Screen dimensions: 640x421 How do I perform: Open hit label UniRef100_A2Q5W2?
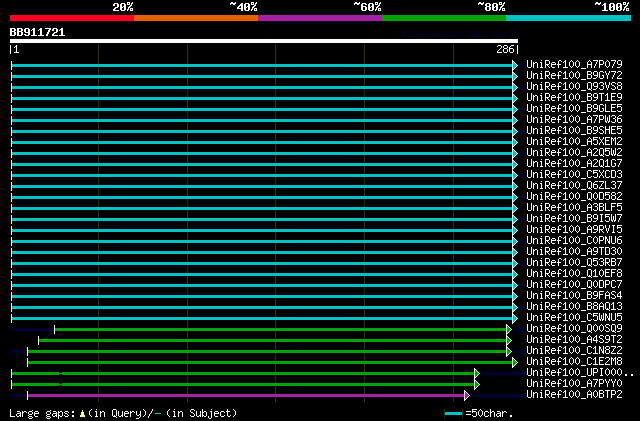[x=574, y=153]
